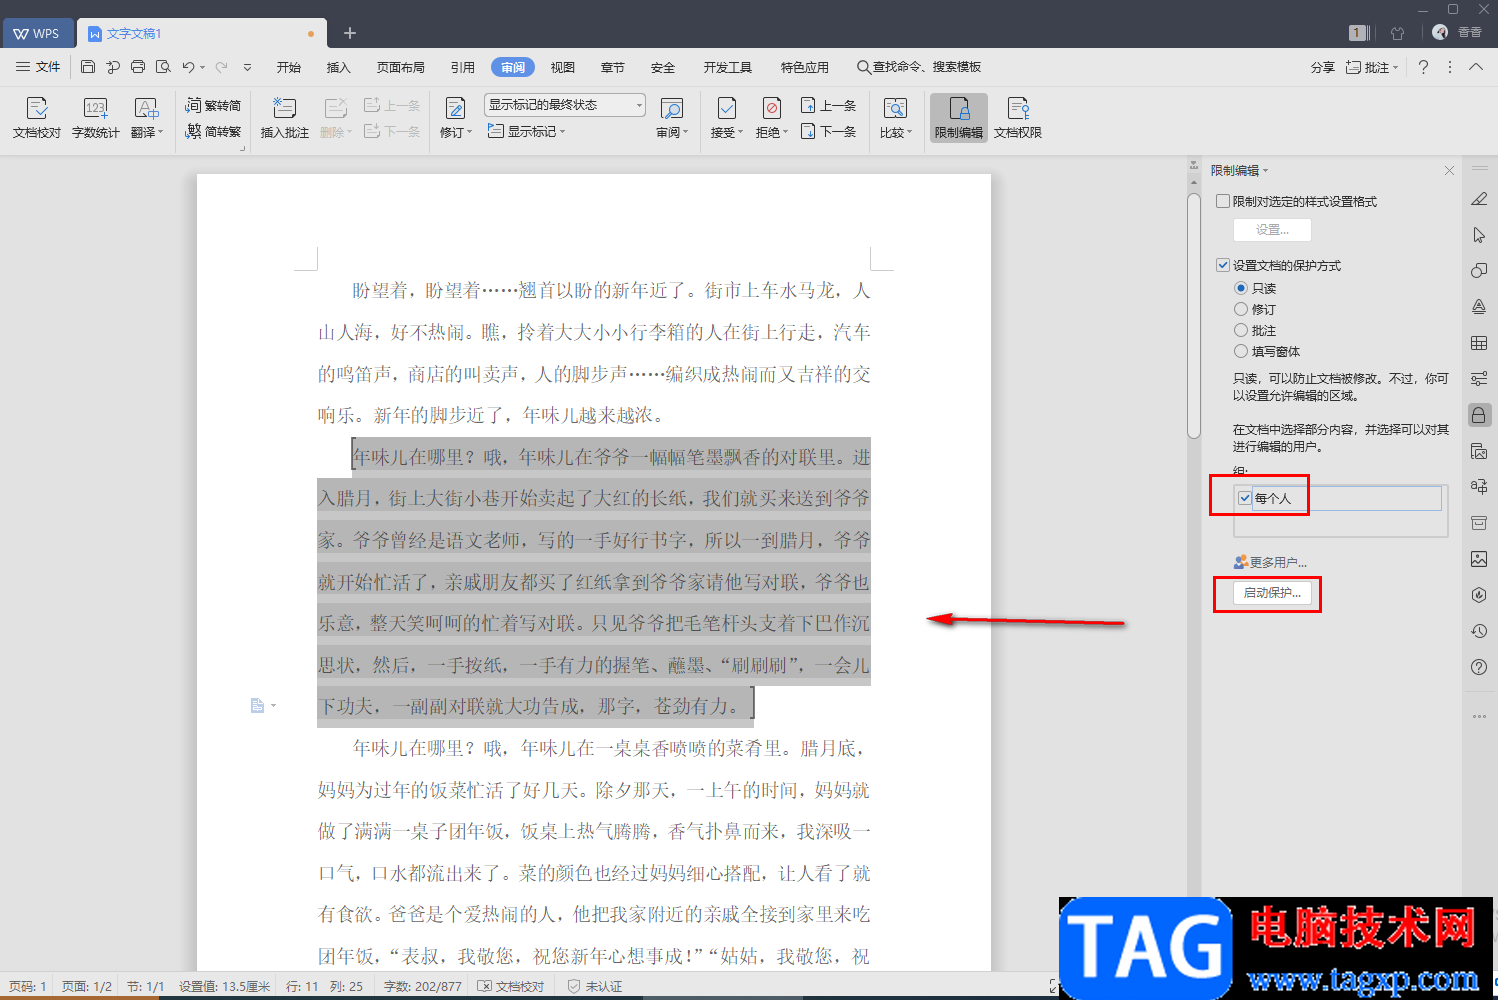Convert text with 繁转简

[x=213, y=105]
